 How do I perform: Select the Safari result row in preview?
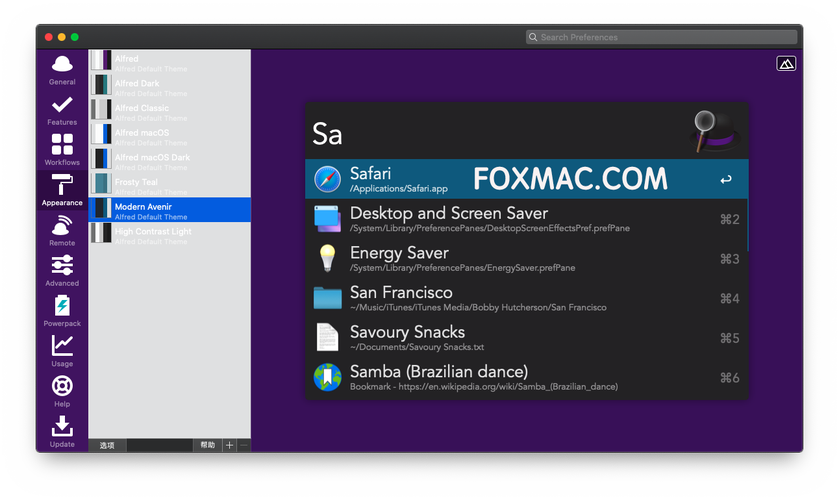pyautogui.click(x=526, y=180)
